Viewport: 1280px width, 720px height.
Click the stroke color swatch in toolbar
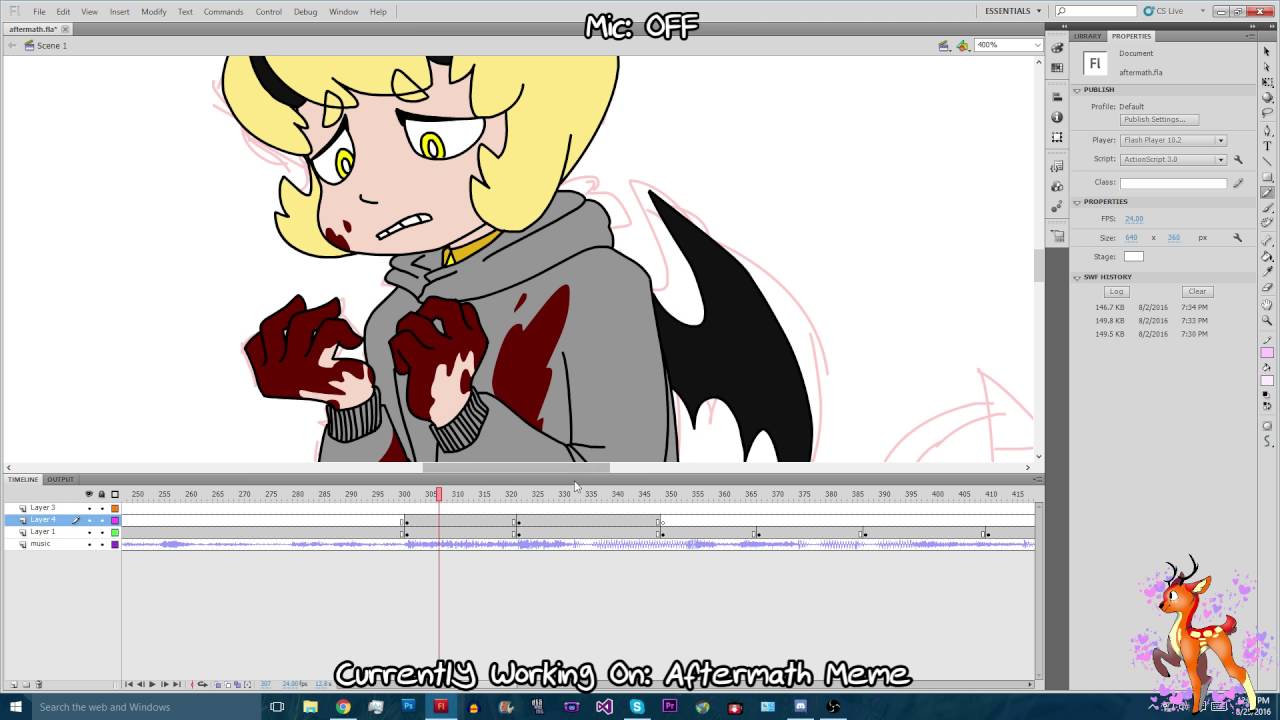[1267, 352]
